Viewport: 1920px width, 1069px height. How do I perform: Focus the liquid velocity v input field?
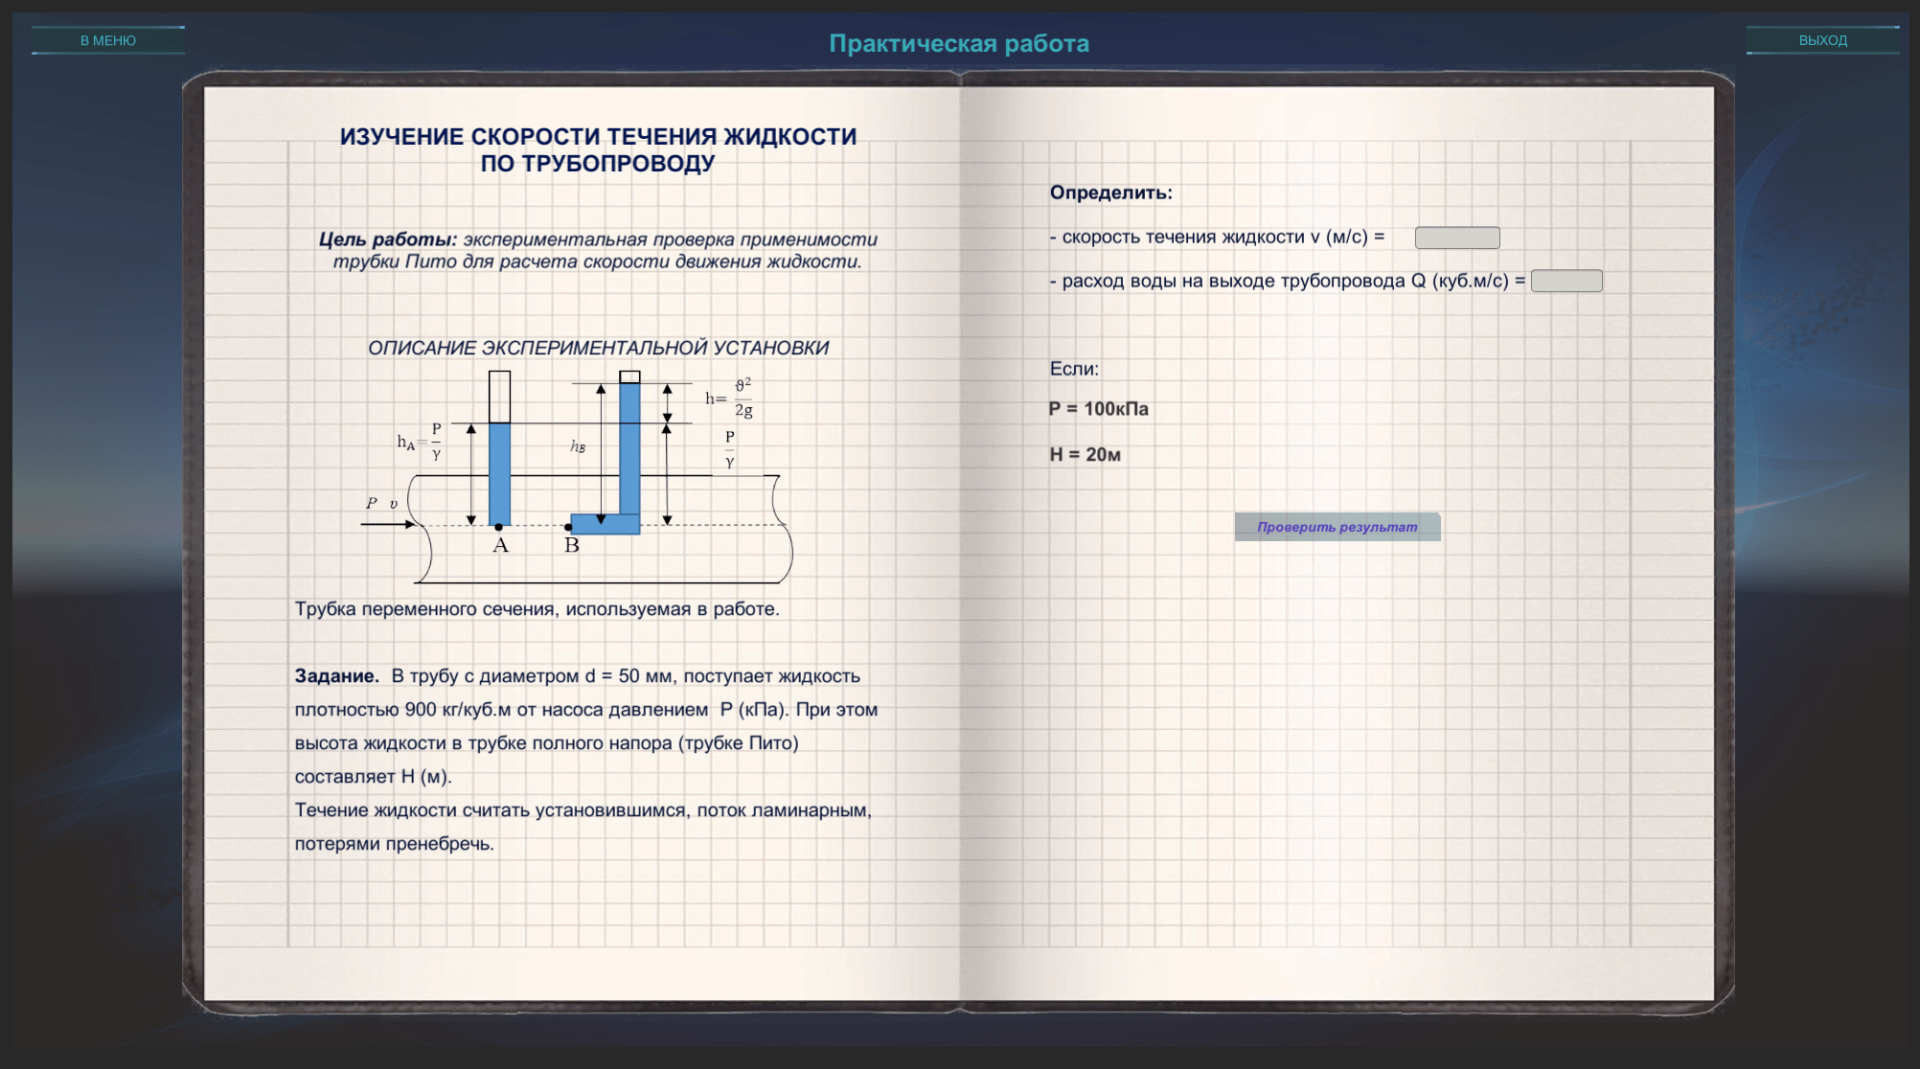(x=1457, y=238)
